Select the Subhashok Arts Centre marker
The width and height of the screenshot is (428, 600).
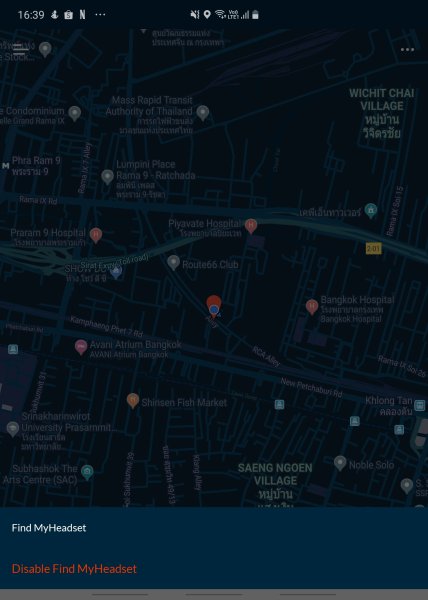pos(87,473)
